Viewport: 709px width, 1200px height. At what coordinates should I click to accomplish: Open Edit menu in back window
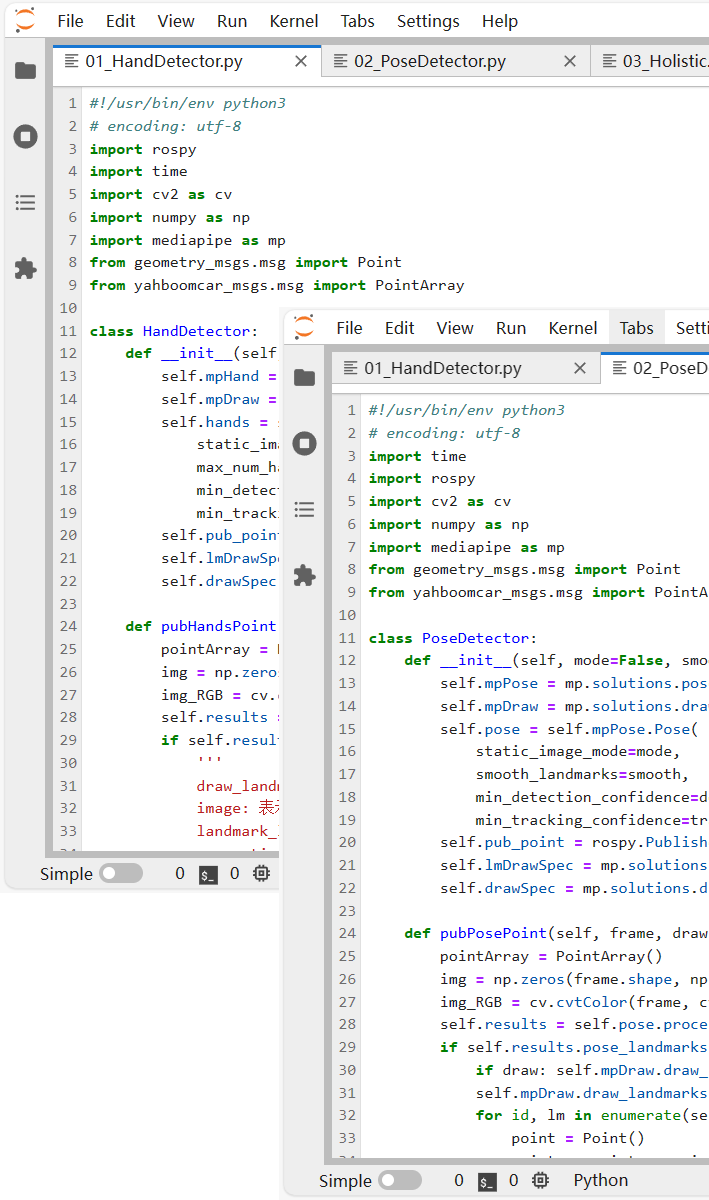point(120,21)
